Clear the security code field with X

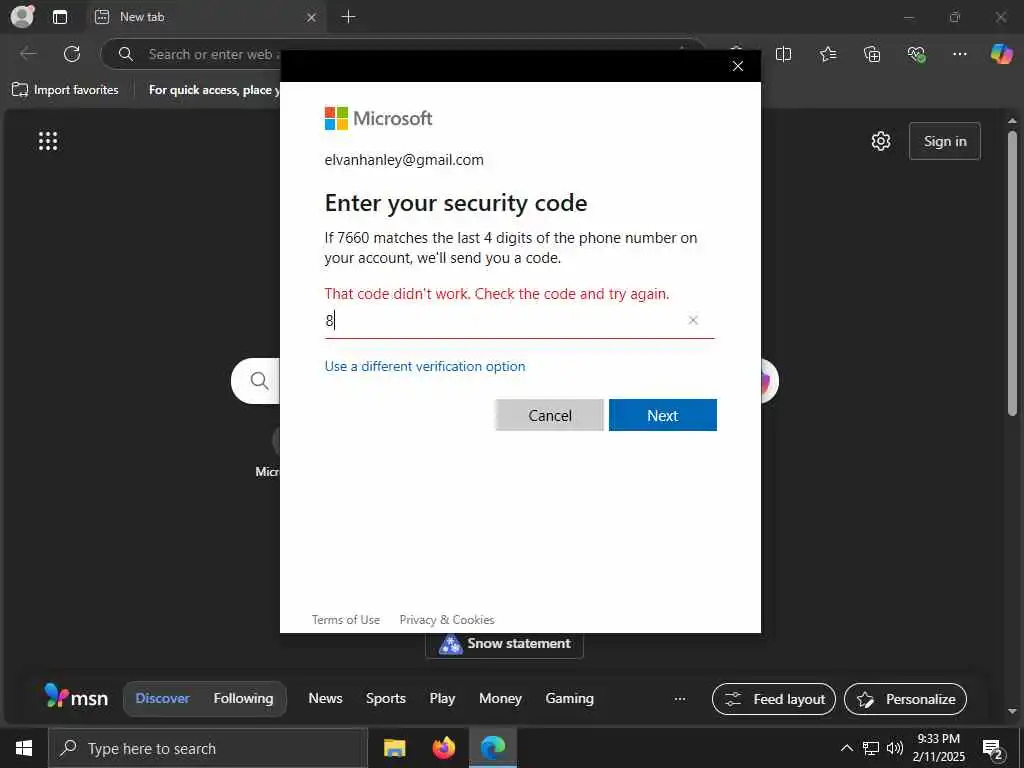tap(693, 320)
